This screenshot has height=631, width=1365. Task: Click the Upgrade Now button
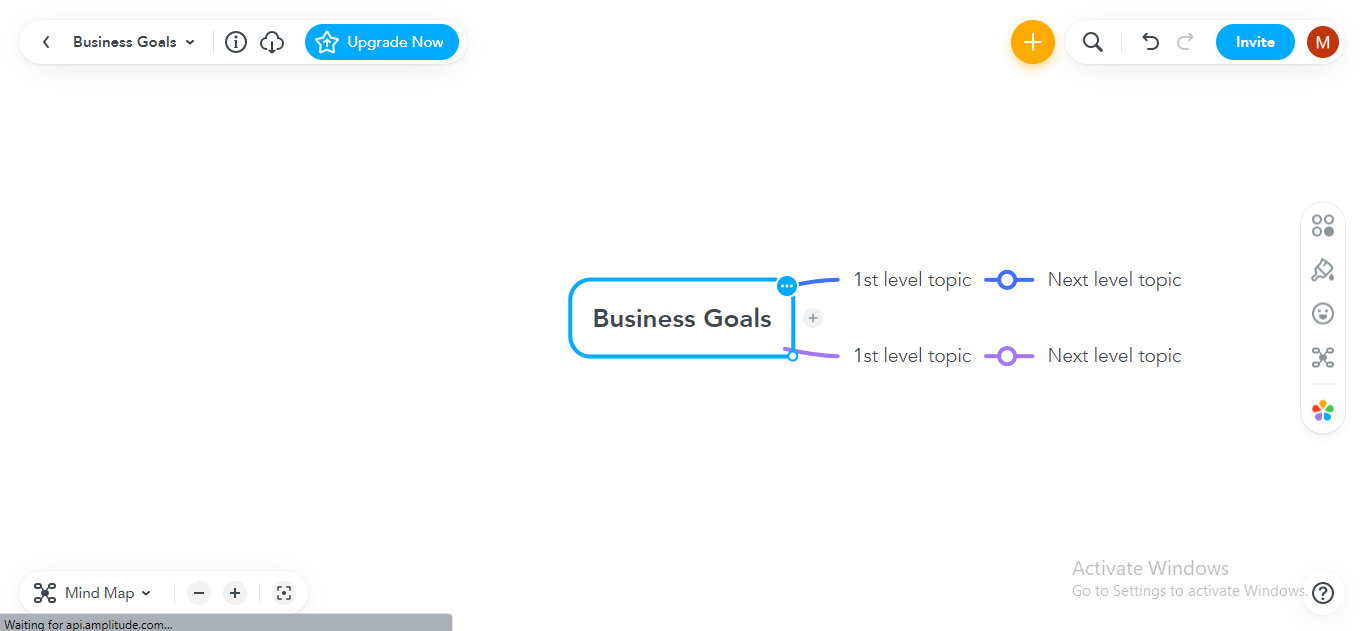[x=382, y=42]
